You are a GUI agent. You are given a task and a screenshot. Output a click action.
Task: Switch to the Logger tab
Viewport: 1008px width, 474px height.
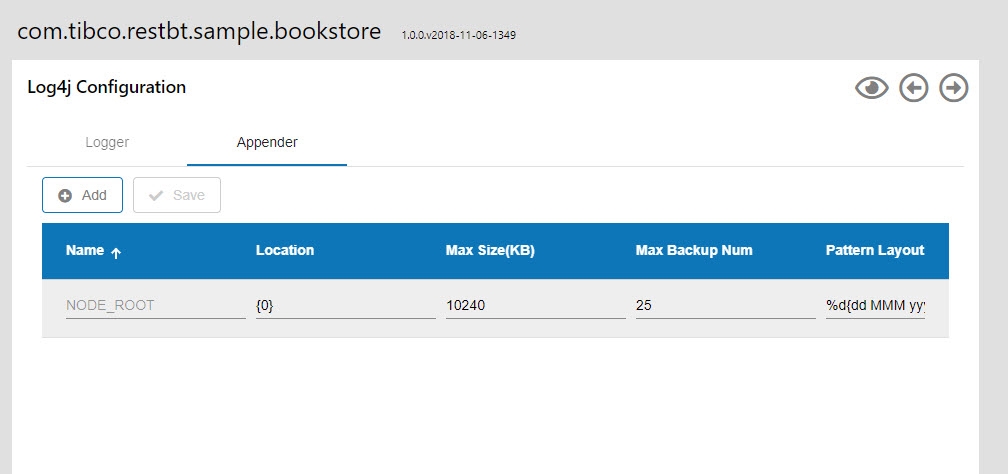[x=107, y=143]
